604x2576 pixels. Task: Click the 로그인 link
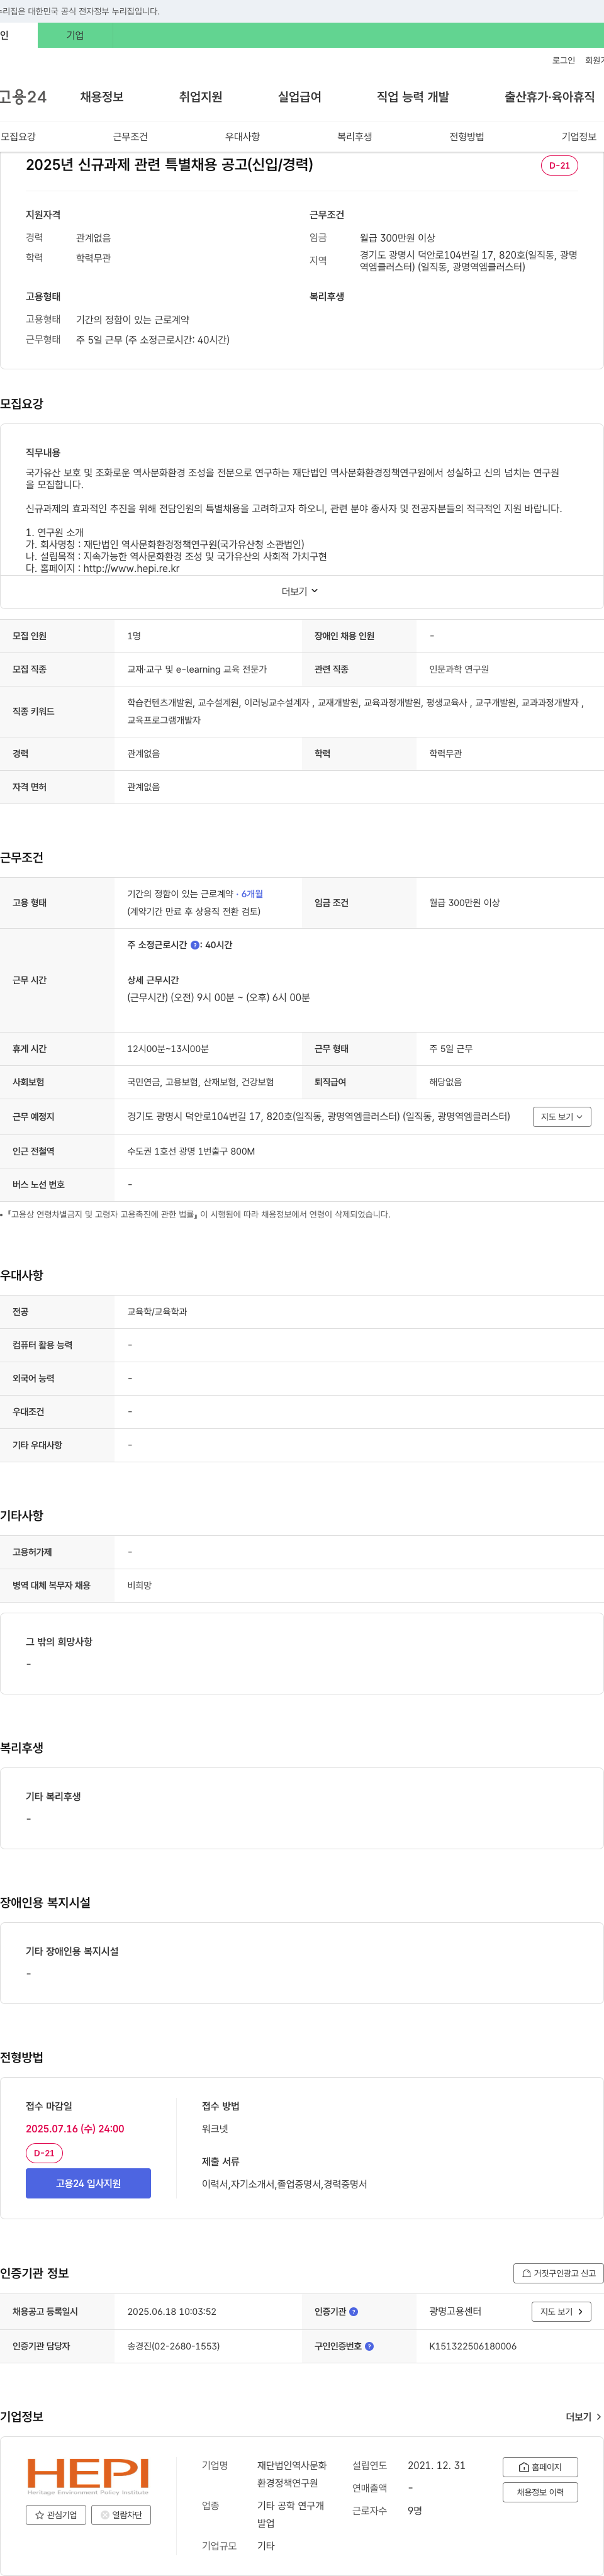pos(563,61)
